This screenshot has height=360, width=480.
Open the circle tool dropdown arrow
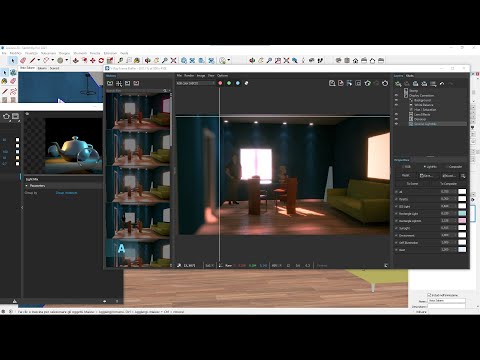click(67, 60)
